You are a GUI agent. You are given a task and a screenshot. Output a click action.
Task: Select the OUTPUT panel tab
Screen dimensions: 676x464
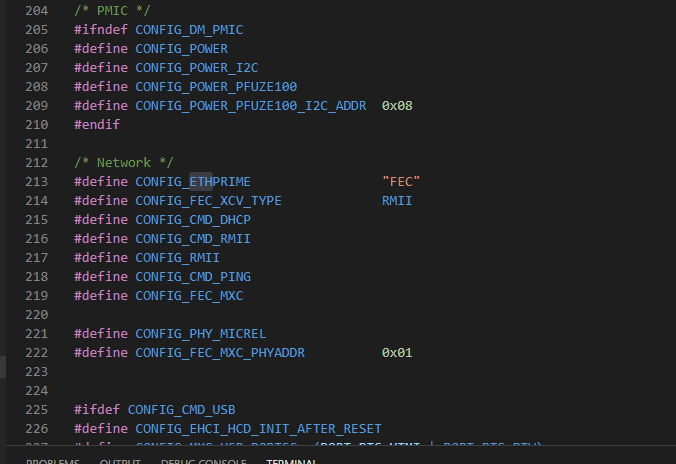pos(120,460)
